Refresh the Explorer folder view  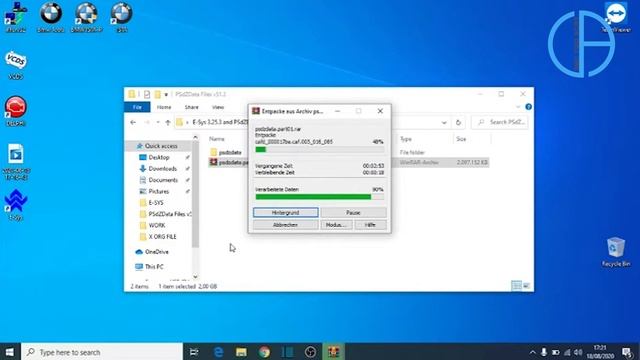[x=458, y=122]
